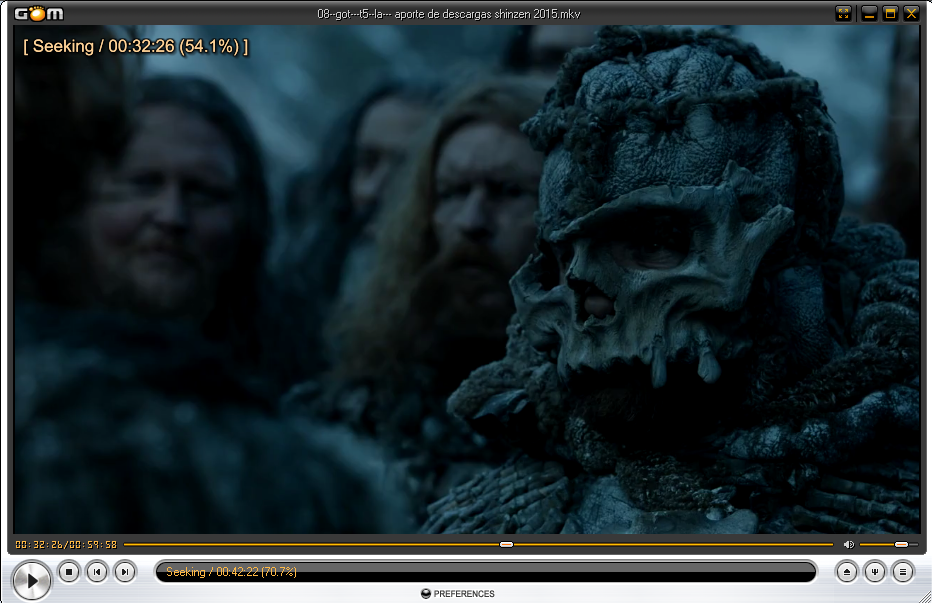The height and width of the screenshot is (603, 932).
Task: Click the seek bar position handle
Action: (x=506, y=544)
